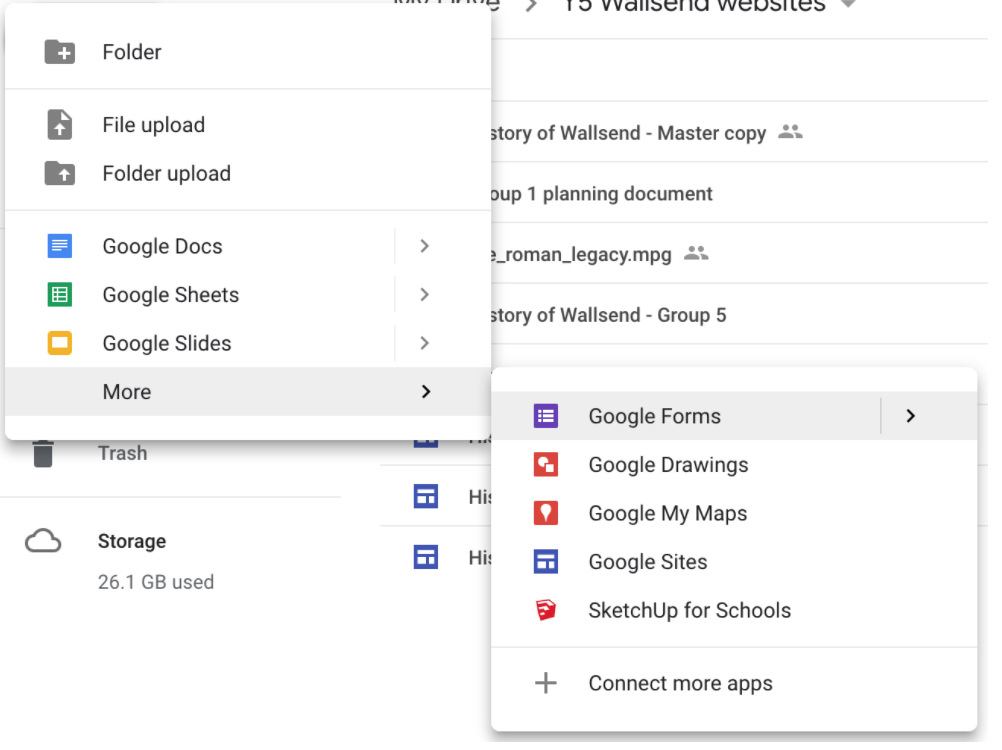The width and height of the screenshot is (1002, 750).
Task: Choose Folder from the New menu
Action: pyautogui.click(x=250, y=52)
